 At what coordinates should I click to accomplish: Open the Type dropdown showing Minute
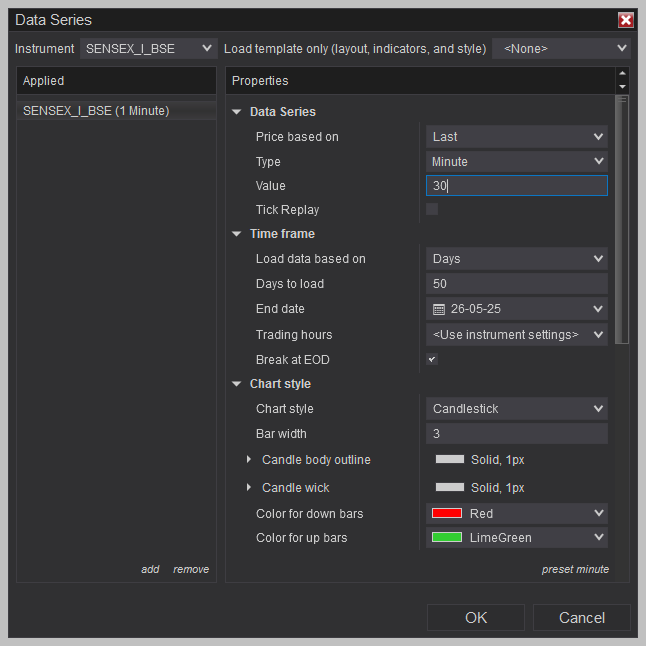tap(517, 161)
